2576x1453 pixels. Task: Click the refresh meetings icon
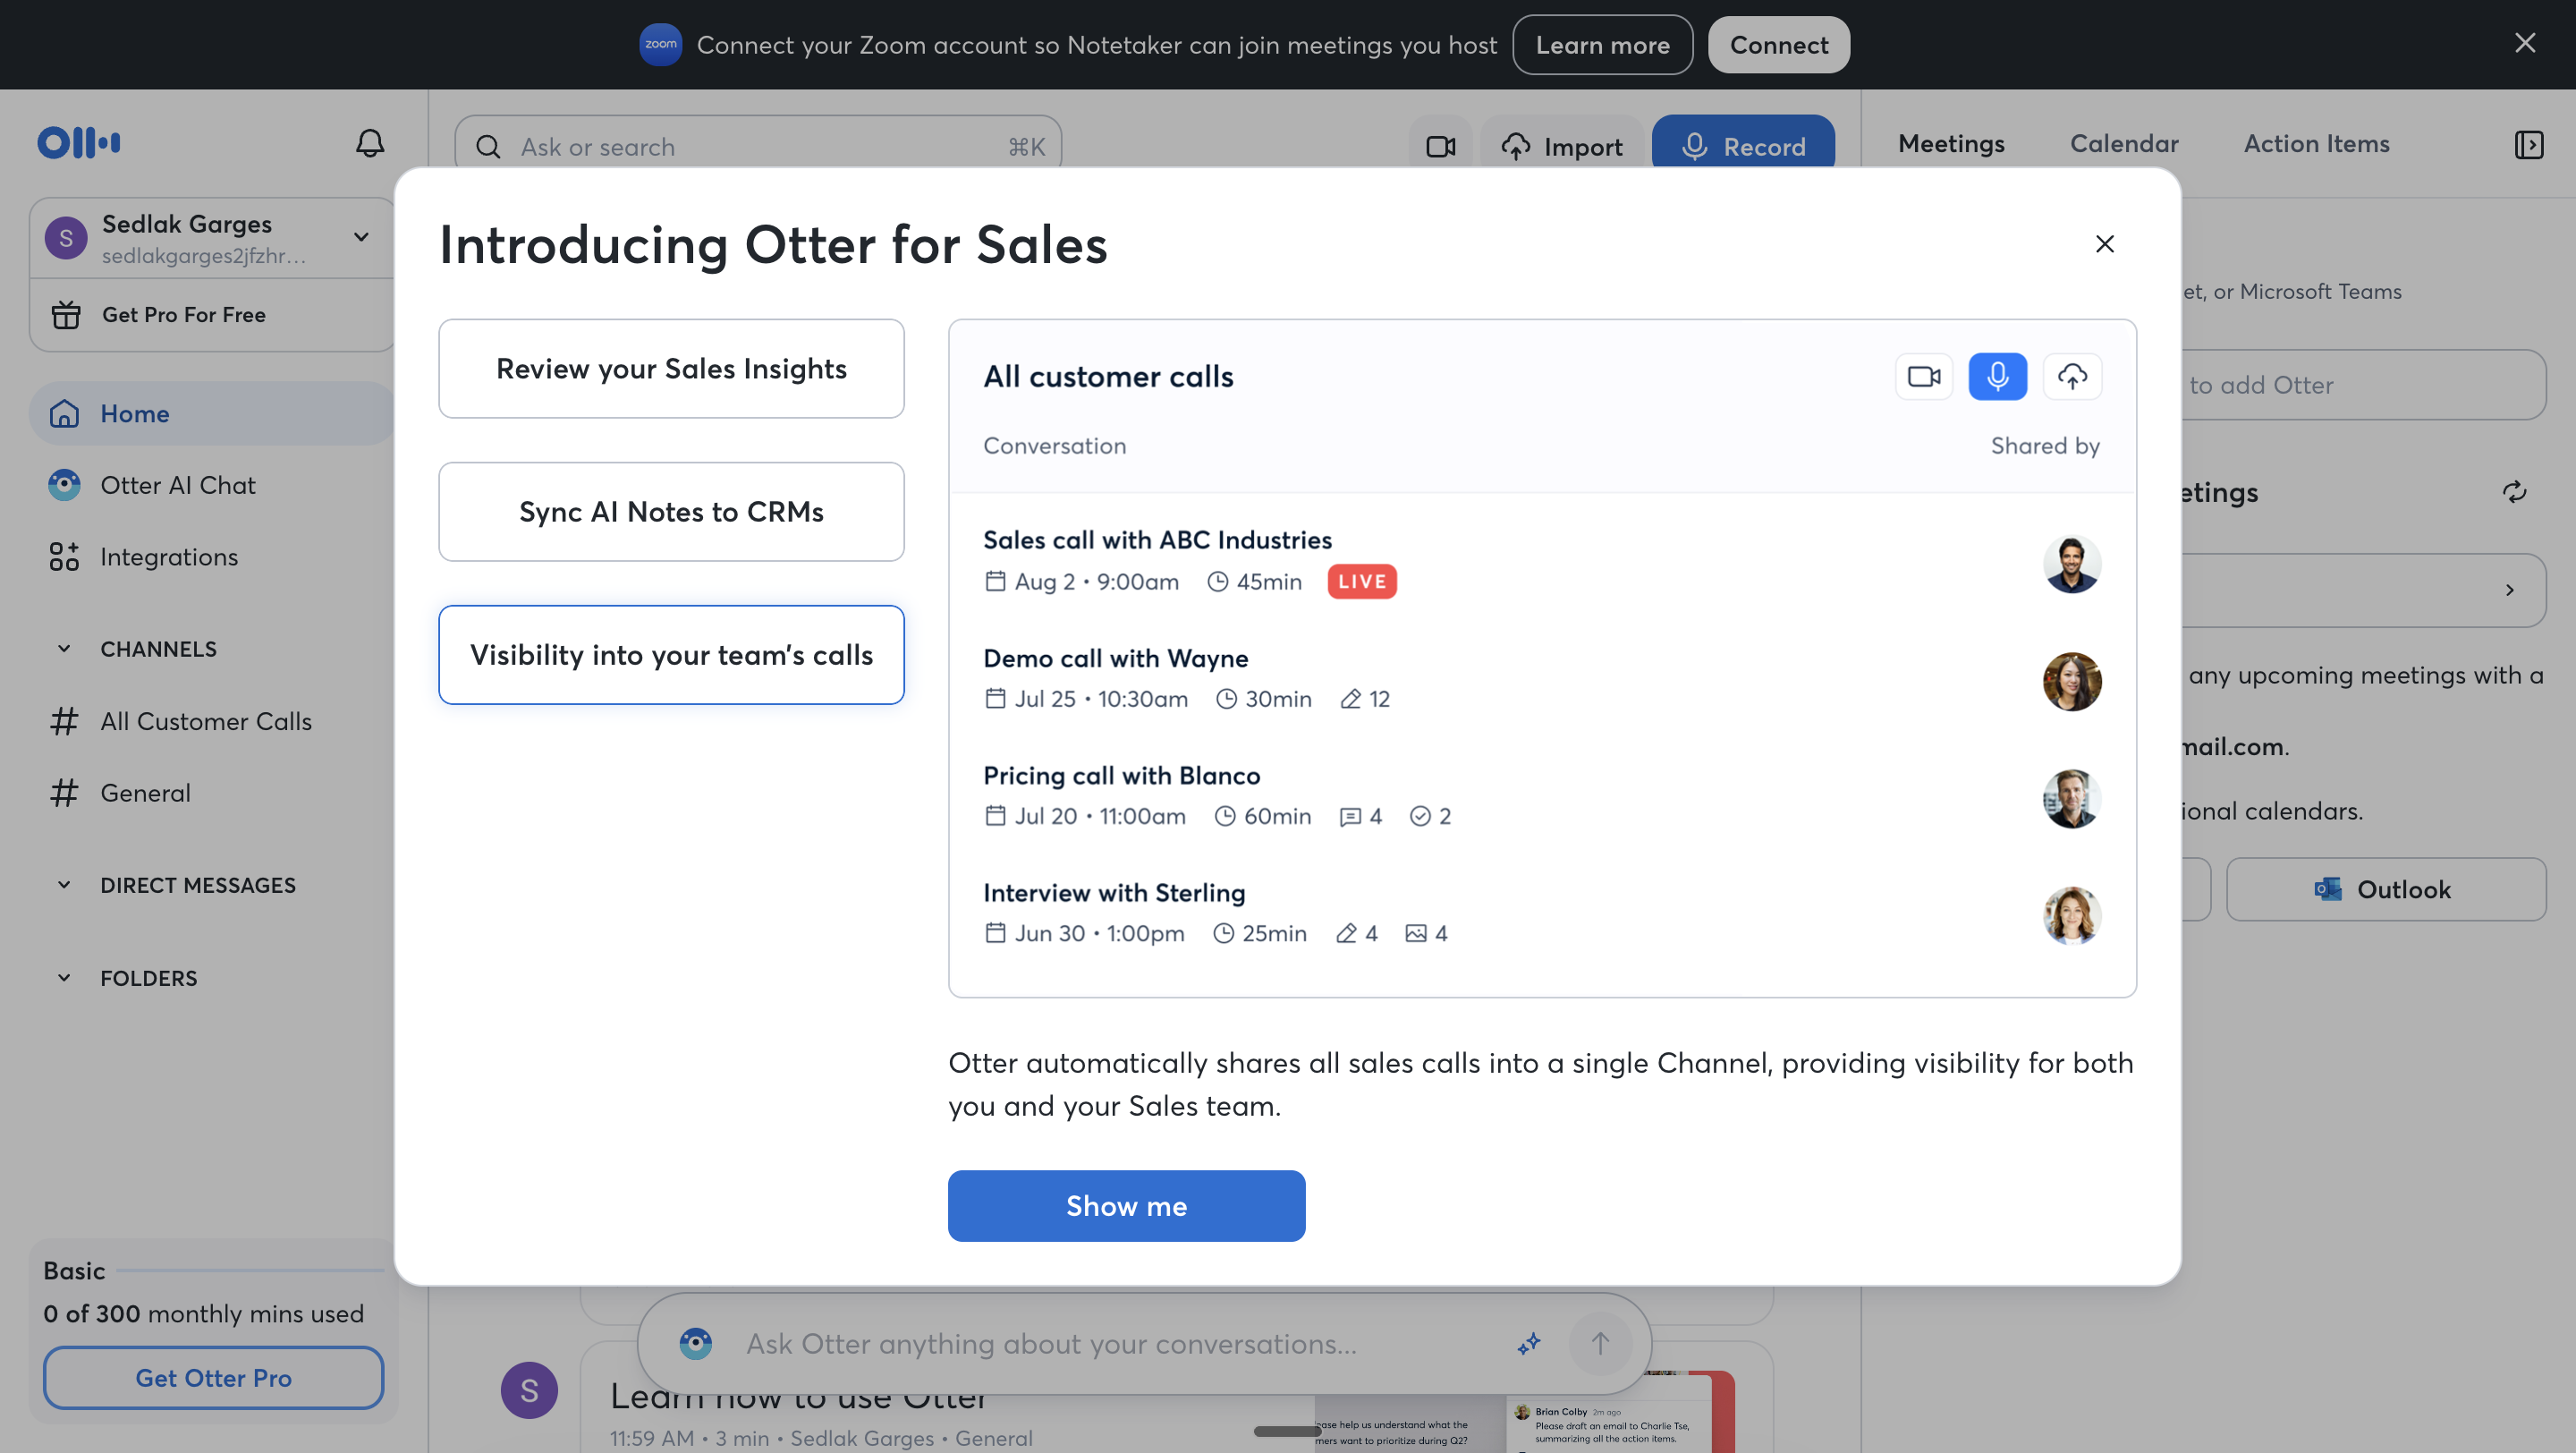coord(2514,492)
